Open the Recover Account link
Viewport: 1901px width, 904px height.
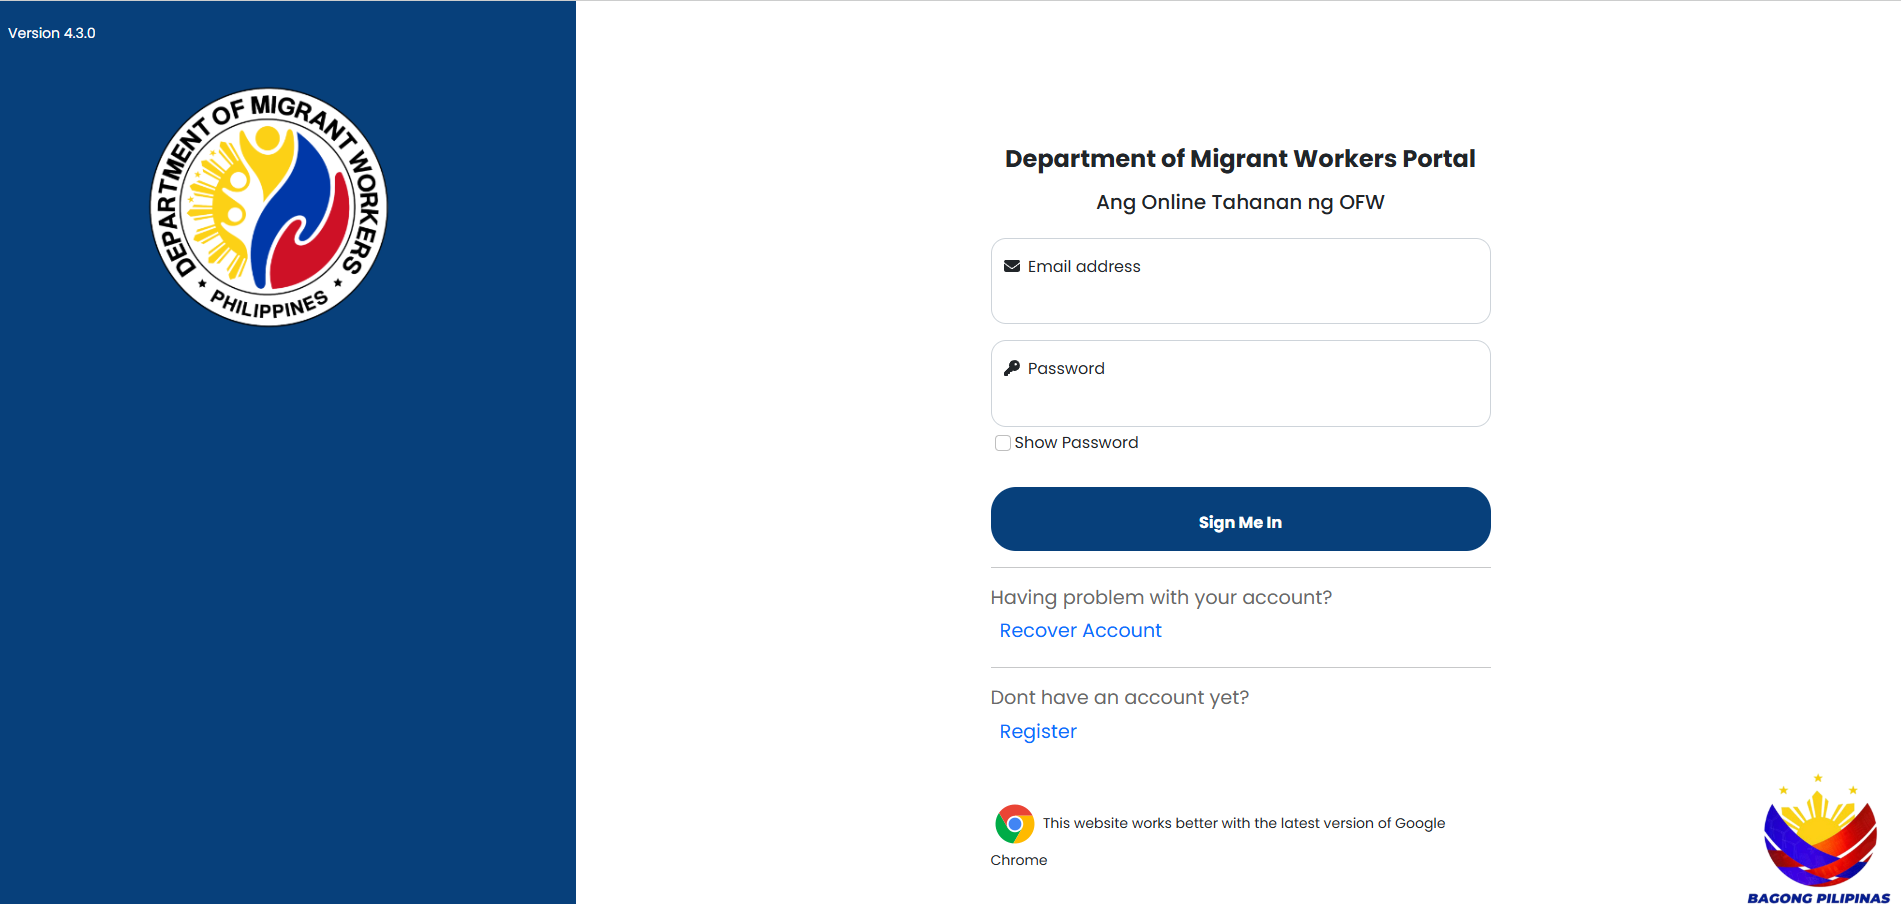tap(1080, 631)
